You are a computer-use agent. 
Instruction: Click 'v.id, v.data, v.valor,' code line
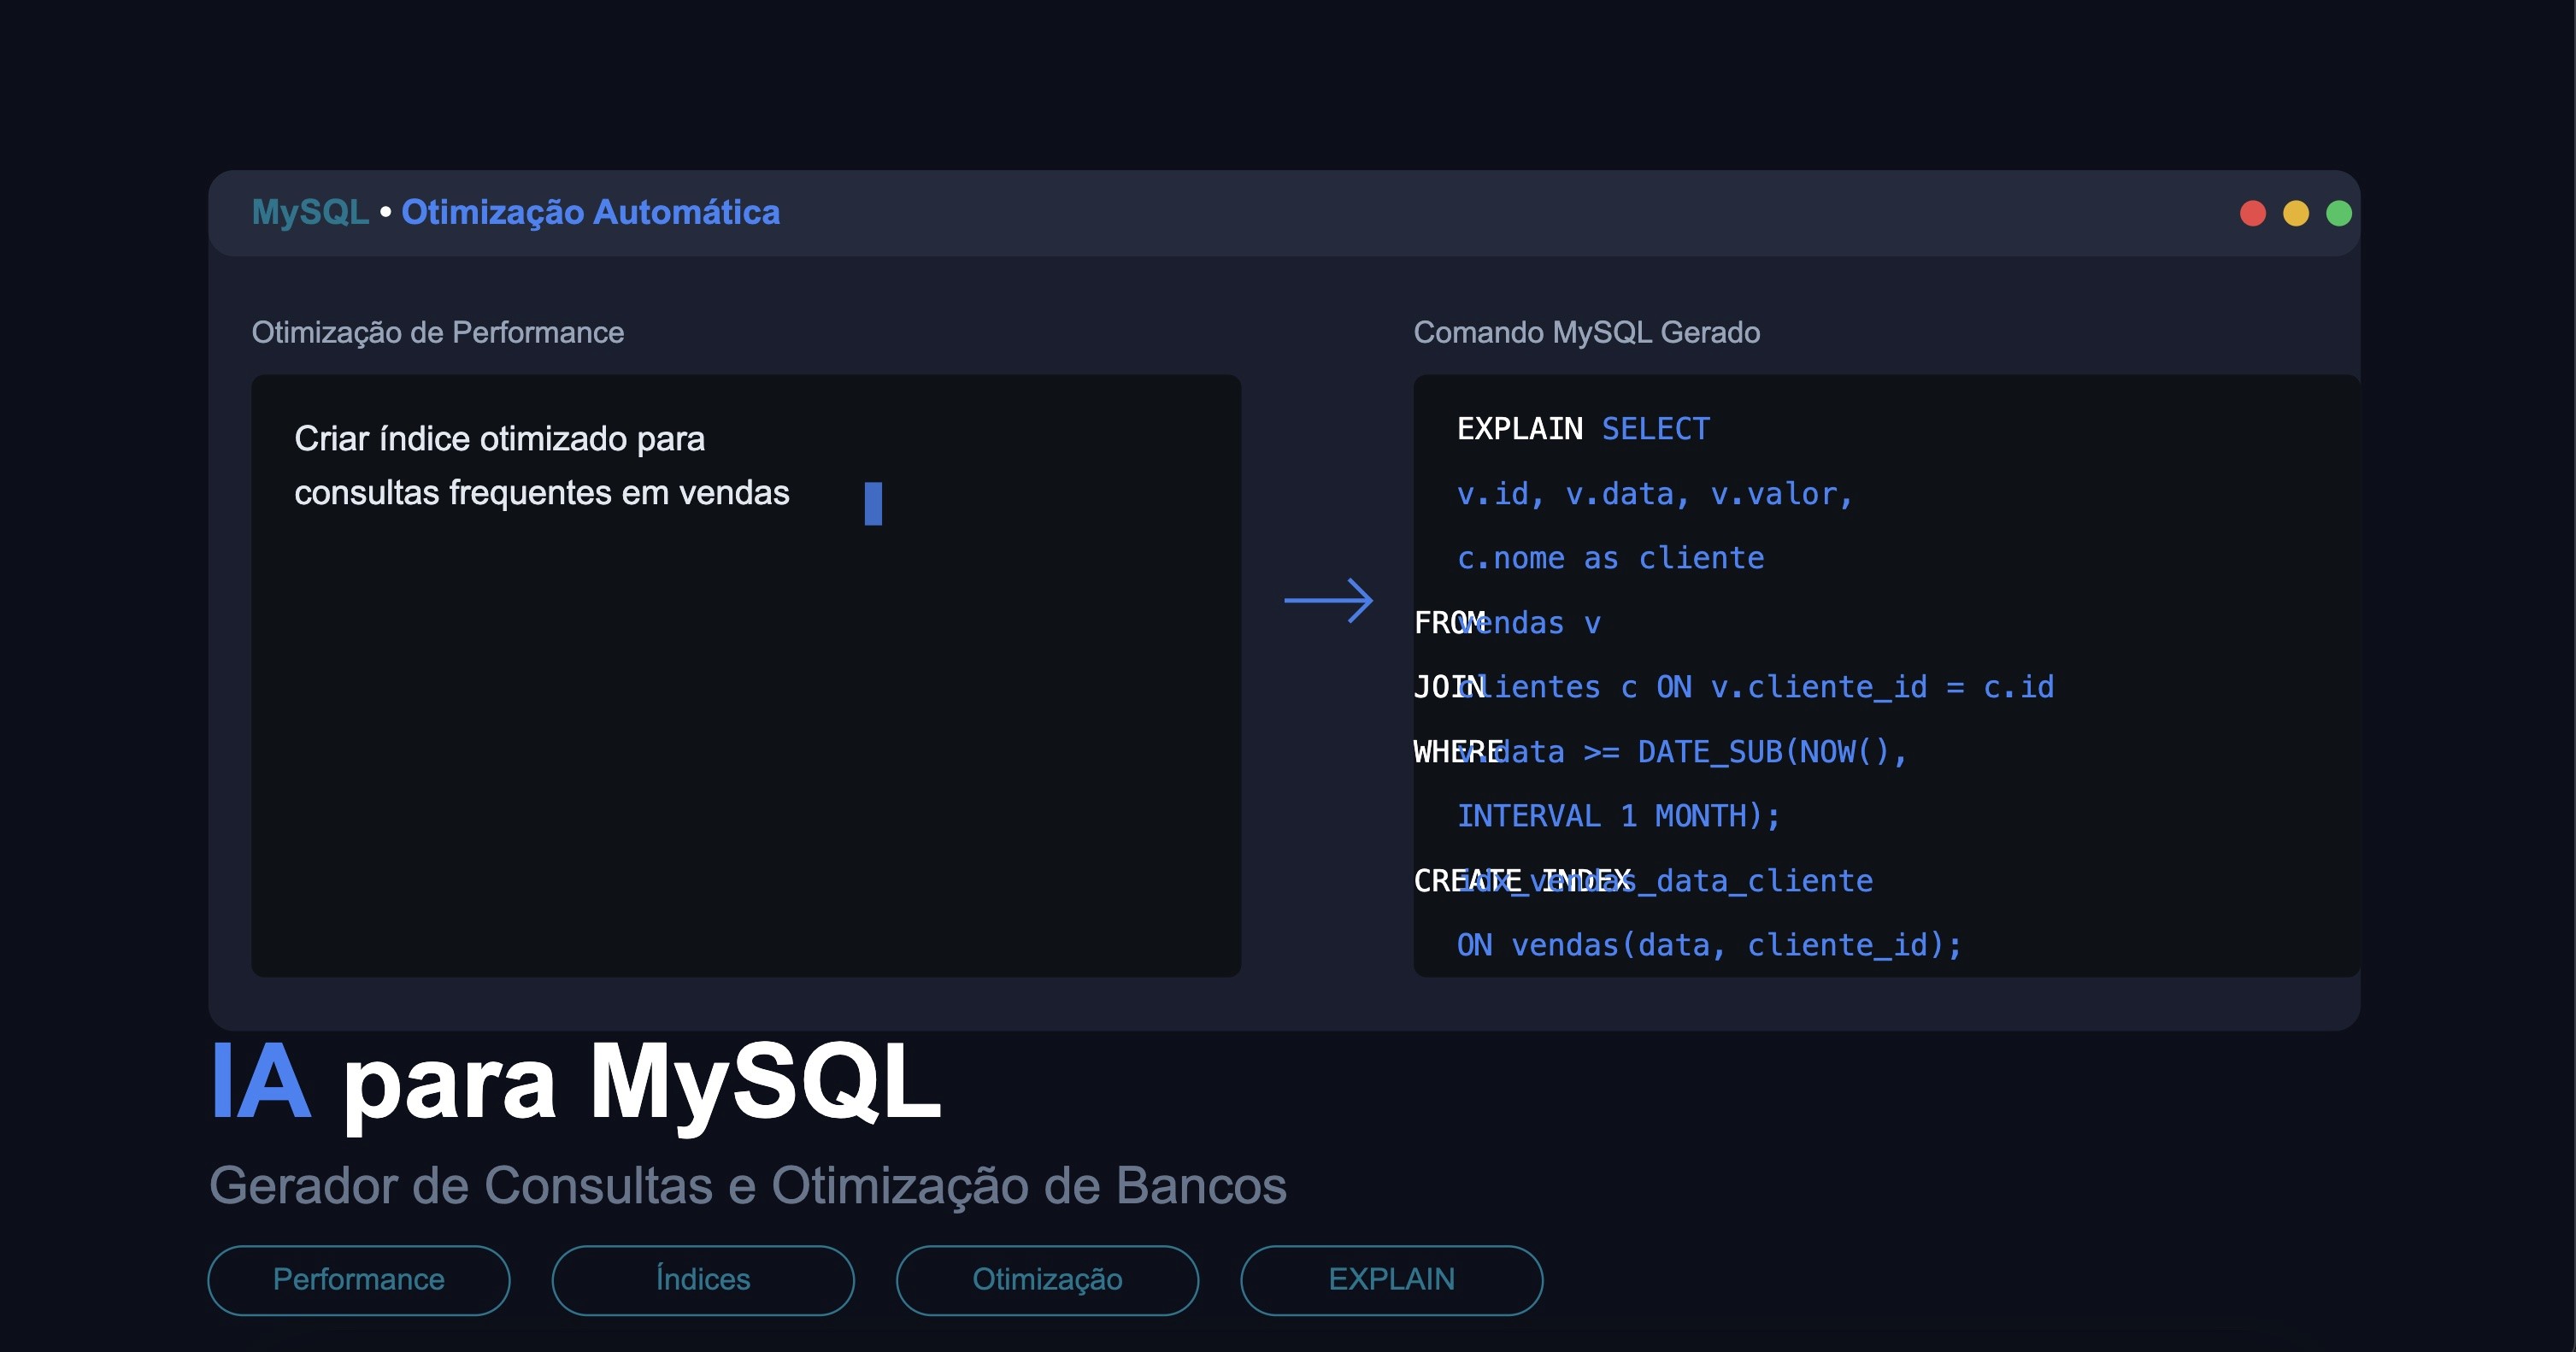pos(1654,494)
